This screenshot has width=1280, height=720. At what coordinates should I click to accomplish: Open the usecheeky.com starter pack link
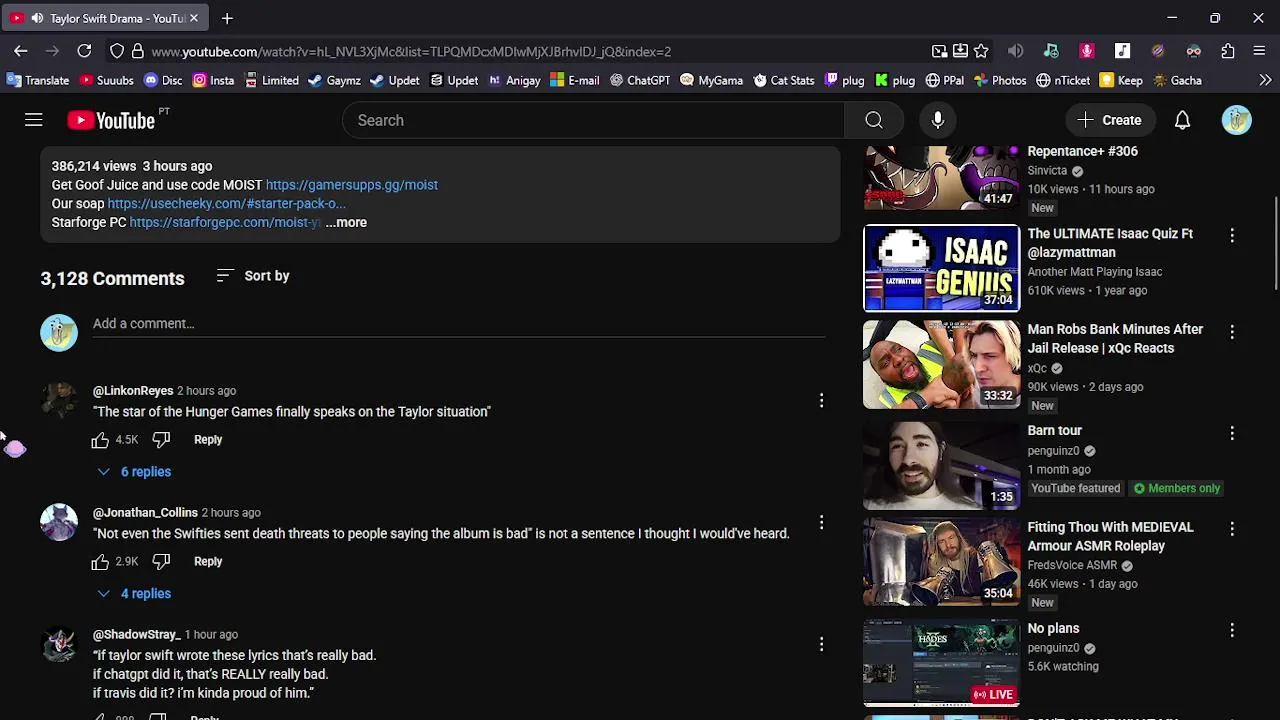tap(227, 204)
